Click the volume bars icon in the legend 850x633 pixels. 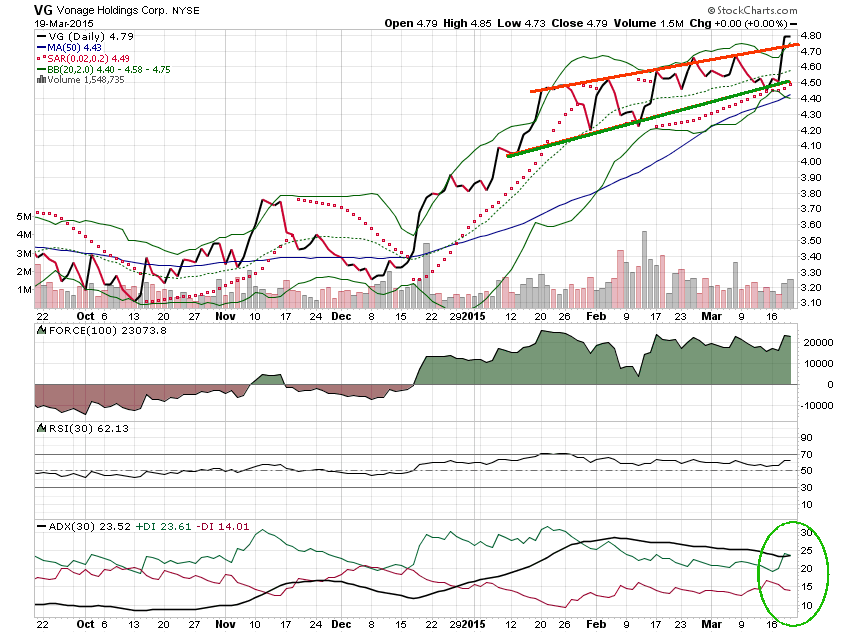pos(41,80)
